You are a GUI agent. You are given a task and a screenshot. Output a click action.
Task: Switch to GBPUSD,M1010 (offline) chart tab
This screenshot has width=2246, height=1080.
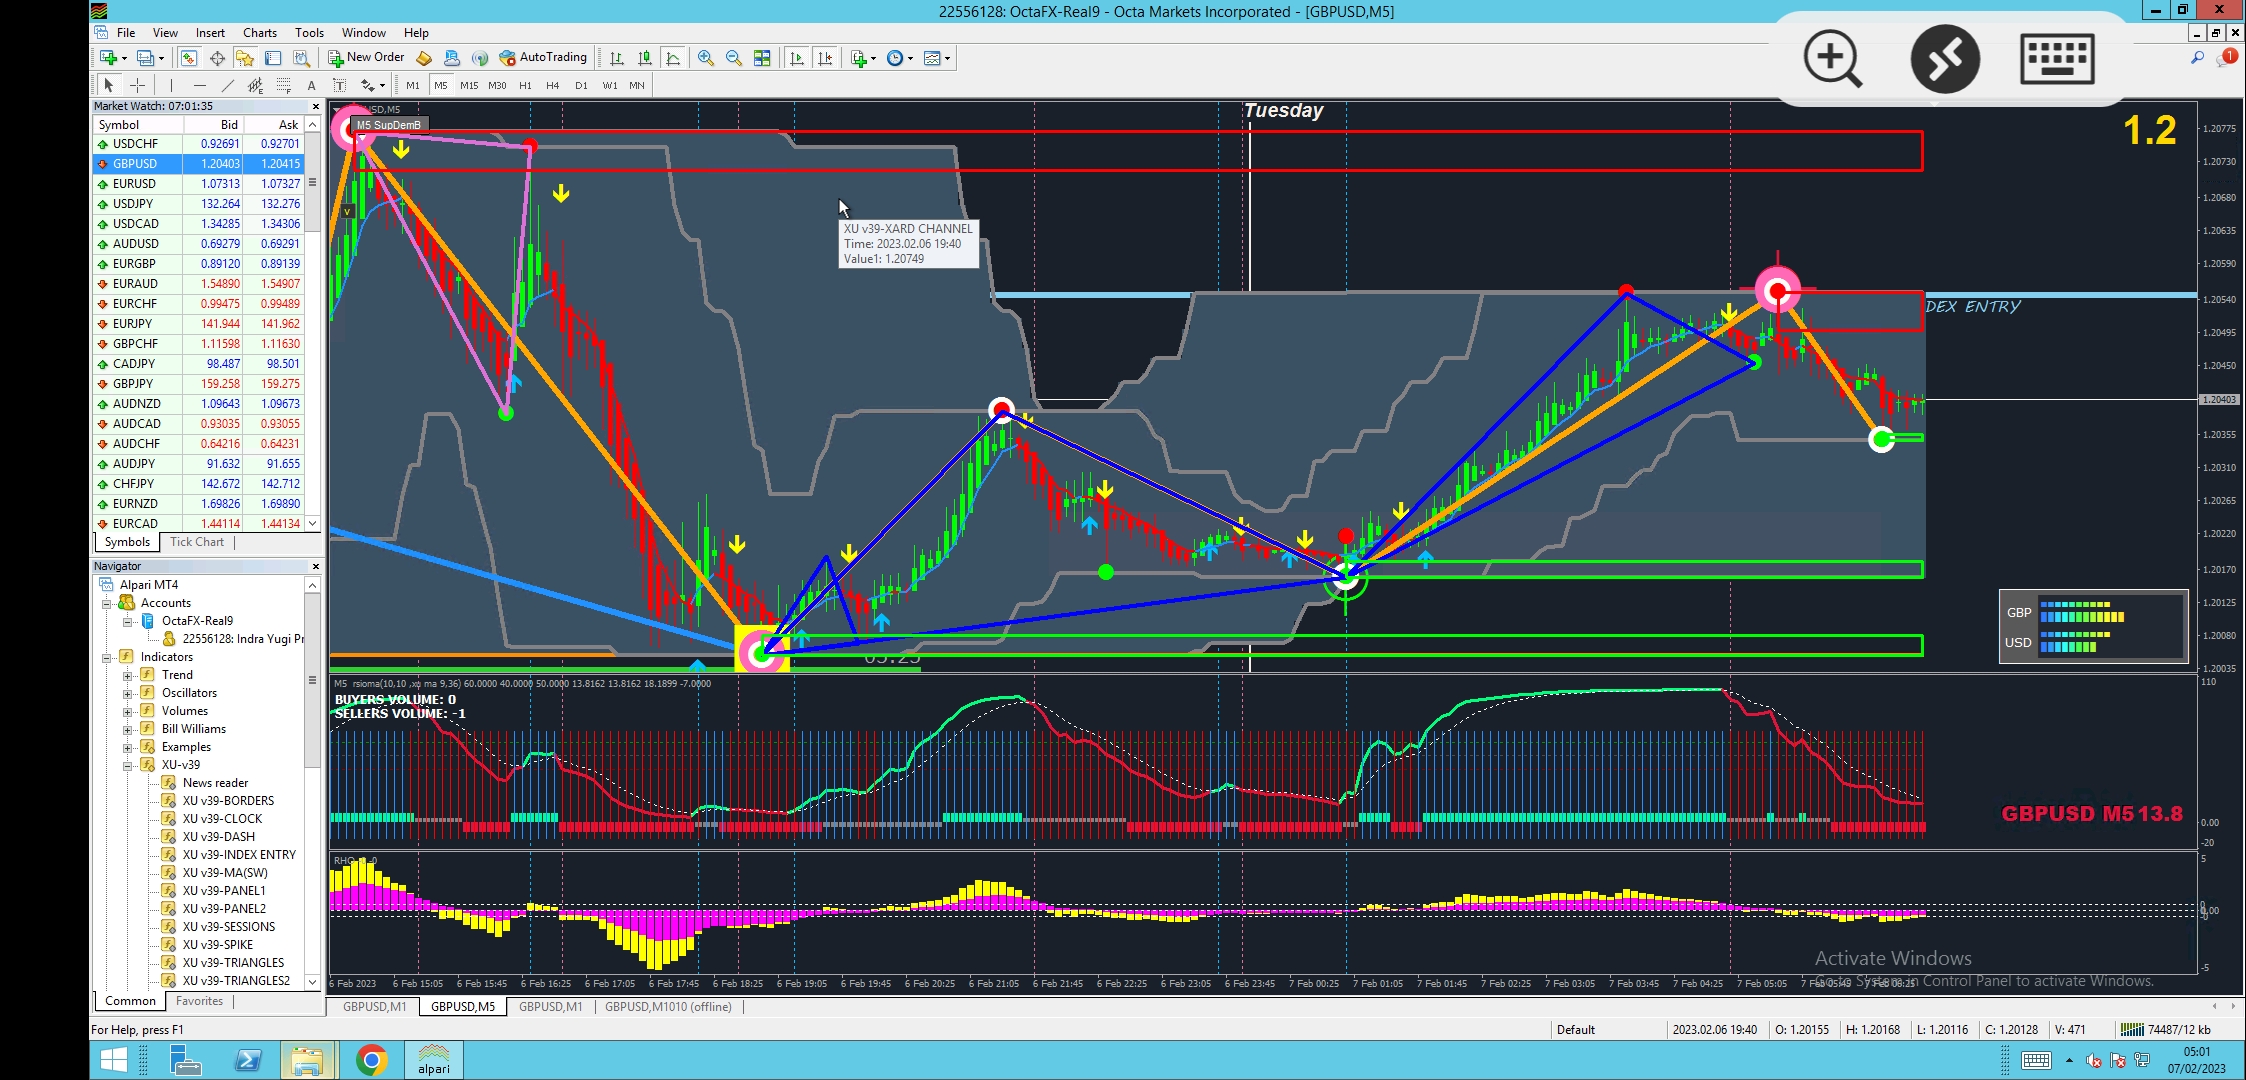(668, 1007)
